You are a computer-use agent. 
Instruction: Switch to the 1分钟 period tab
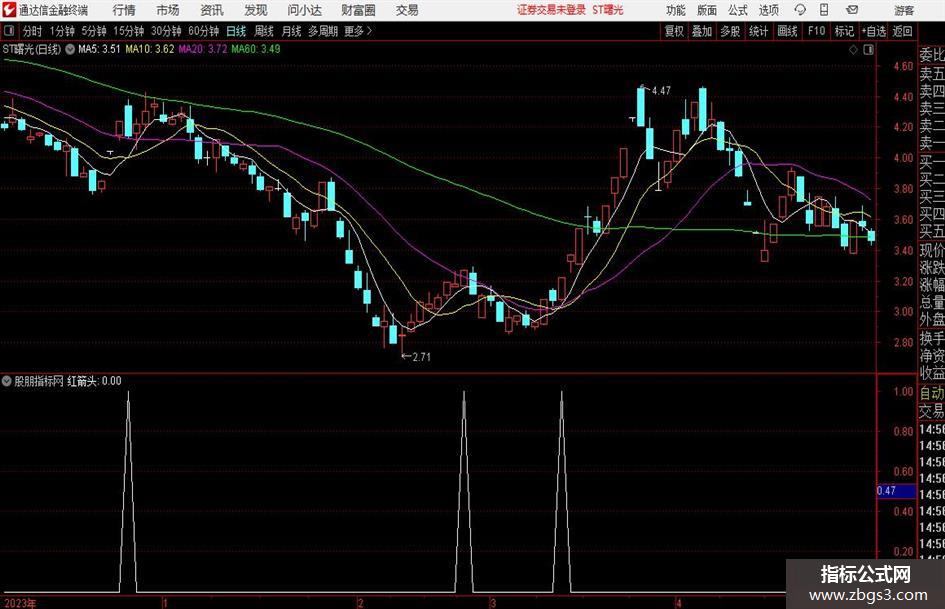coord(62,31)
